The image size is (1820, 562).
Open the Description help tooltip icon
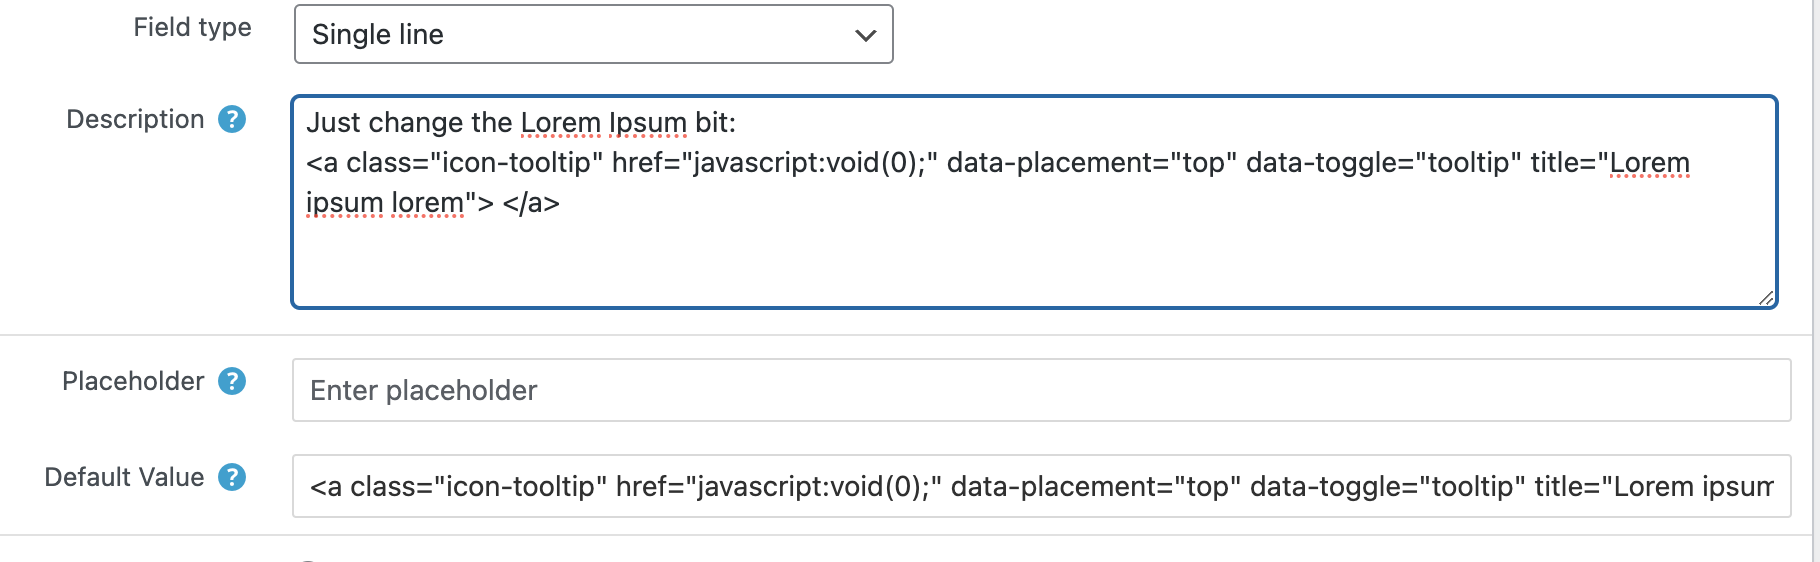coord(232,119)
